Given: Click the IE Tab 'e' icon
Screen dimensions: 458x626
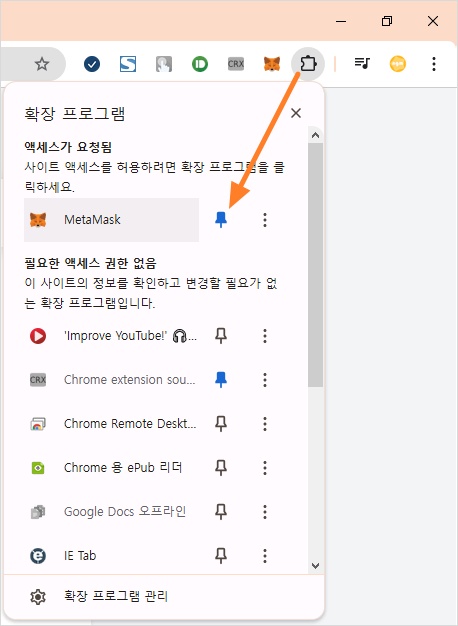Looking at the screenshot, I should pyautogui.click(x=38, y=555).
